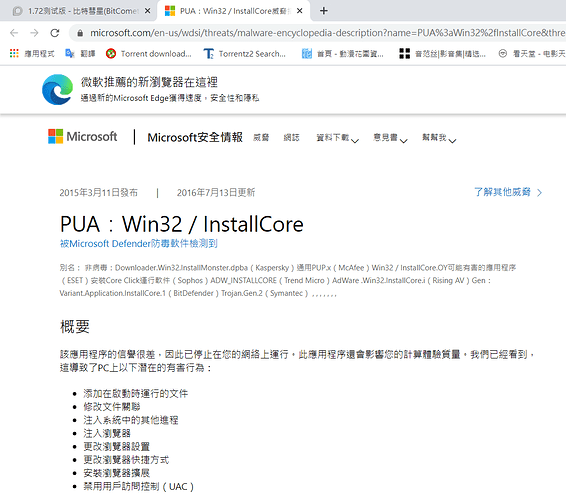The image size is (566, 500).
Task: Open the Torrentz2 Search bookmark
Action: point(244,53)
